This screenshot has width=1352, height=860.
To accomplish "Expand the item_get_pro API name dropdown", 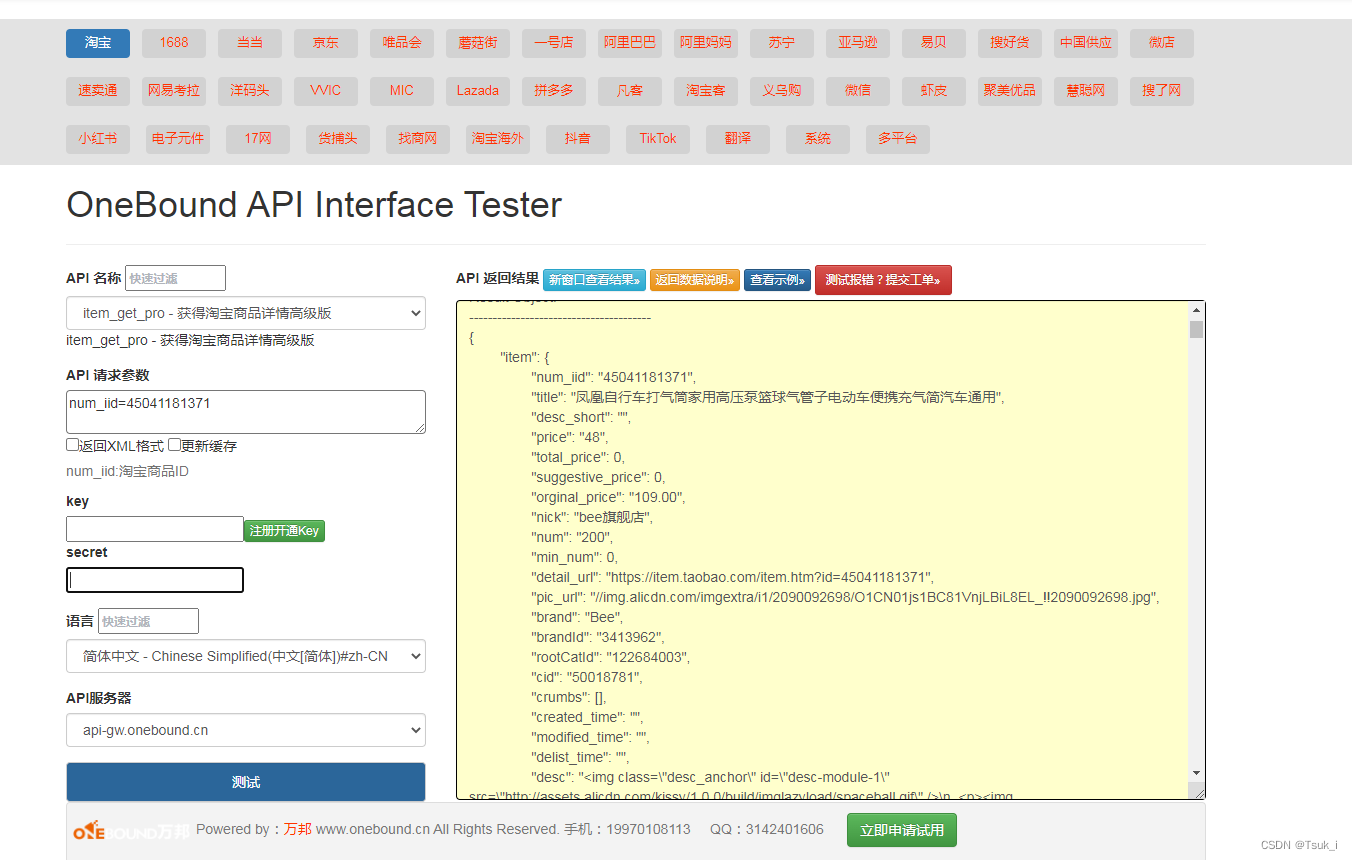I will [x=246, y=313].
